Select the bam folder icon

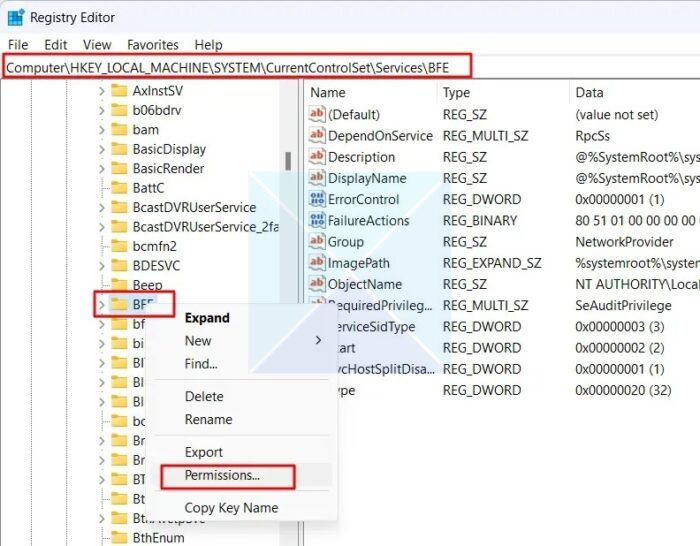(x=119, y=129)
